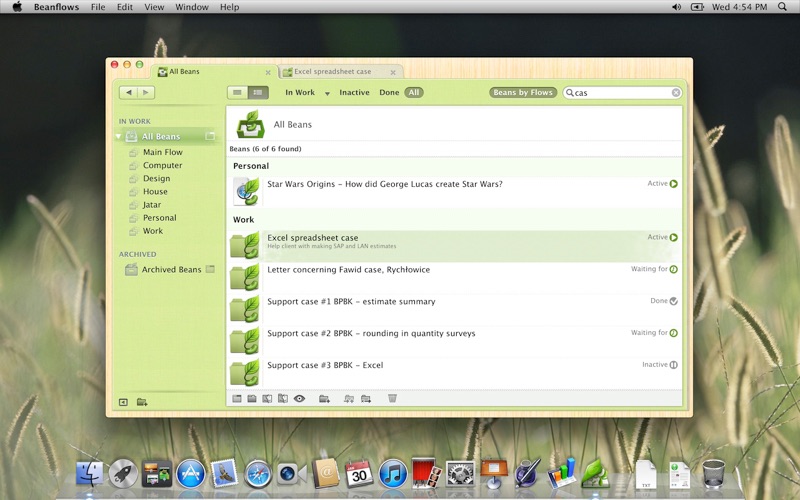This screenshot has height=500, width=800.
Task: Click the magnifier icon in the search field
Action: pyautogui.click(x=569, y=92)
